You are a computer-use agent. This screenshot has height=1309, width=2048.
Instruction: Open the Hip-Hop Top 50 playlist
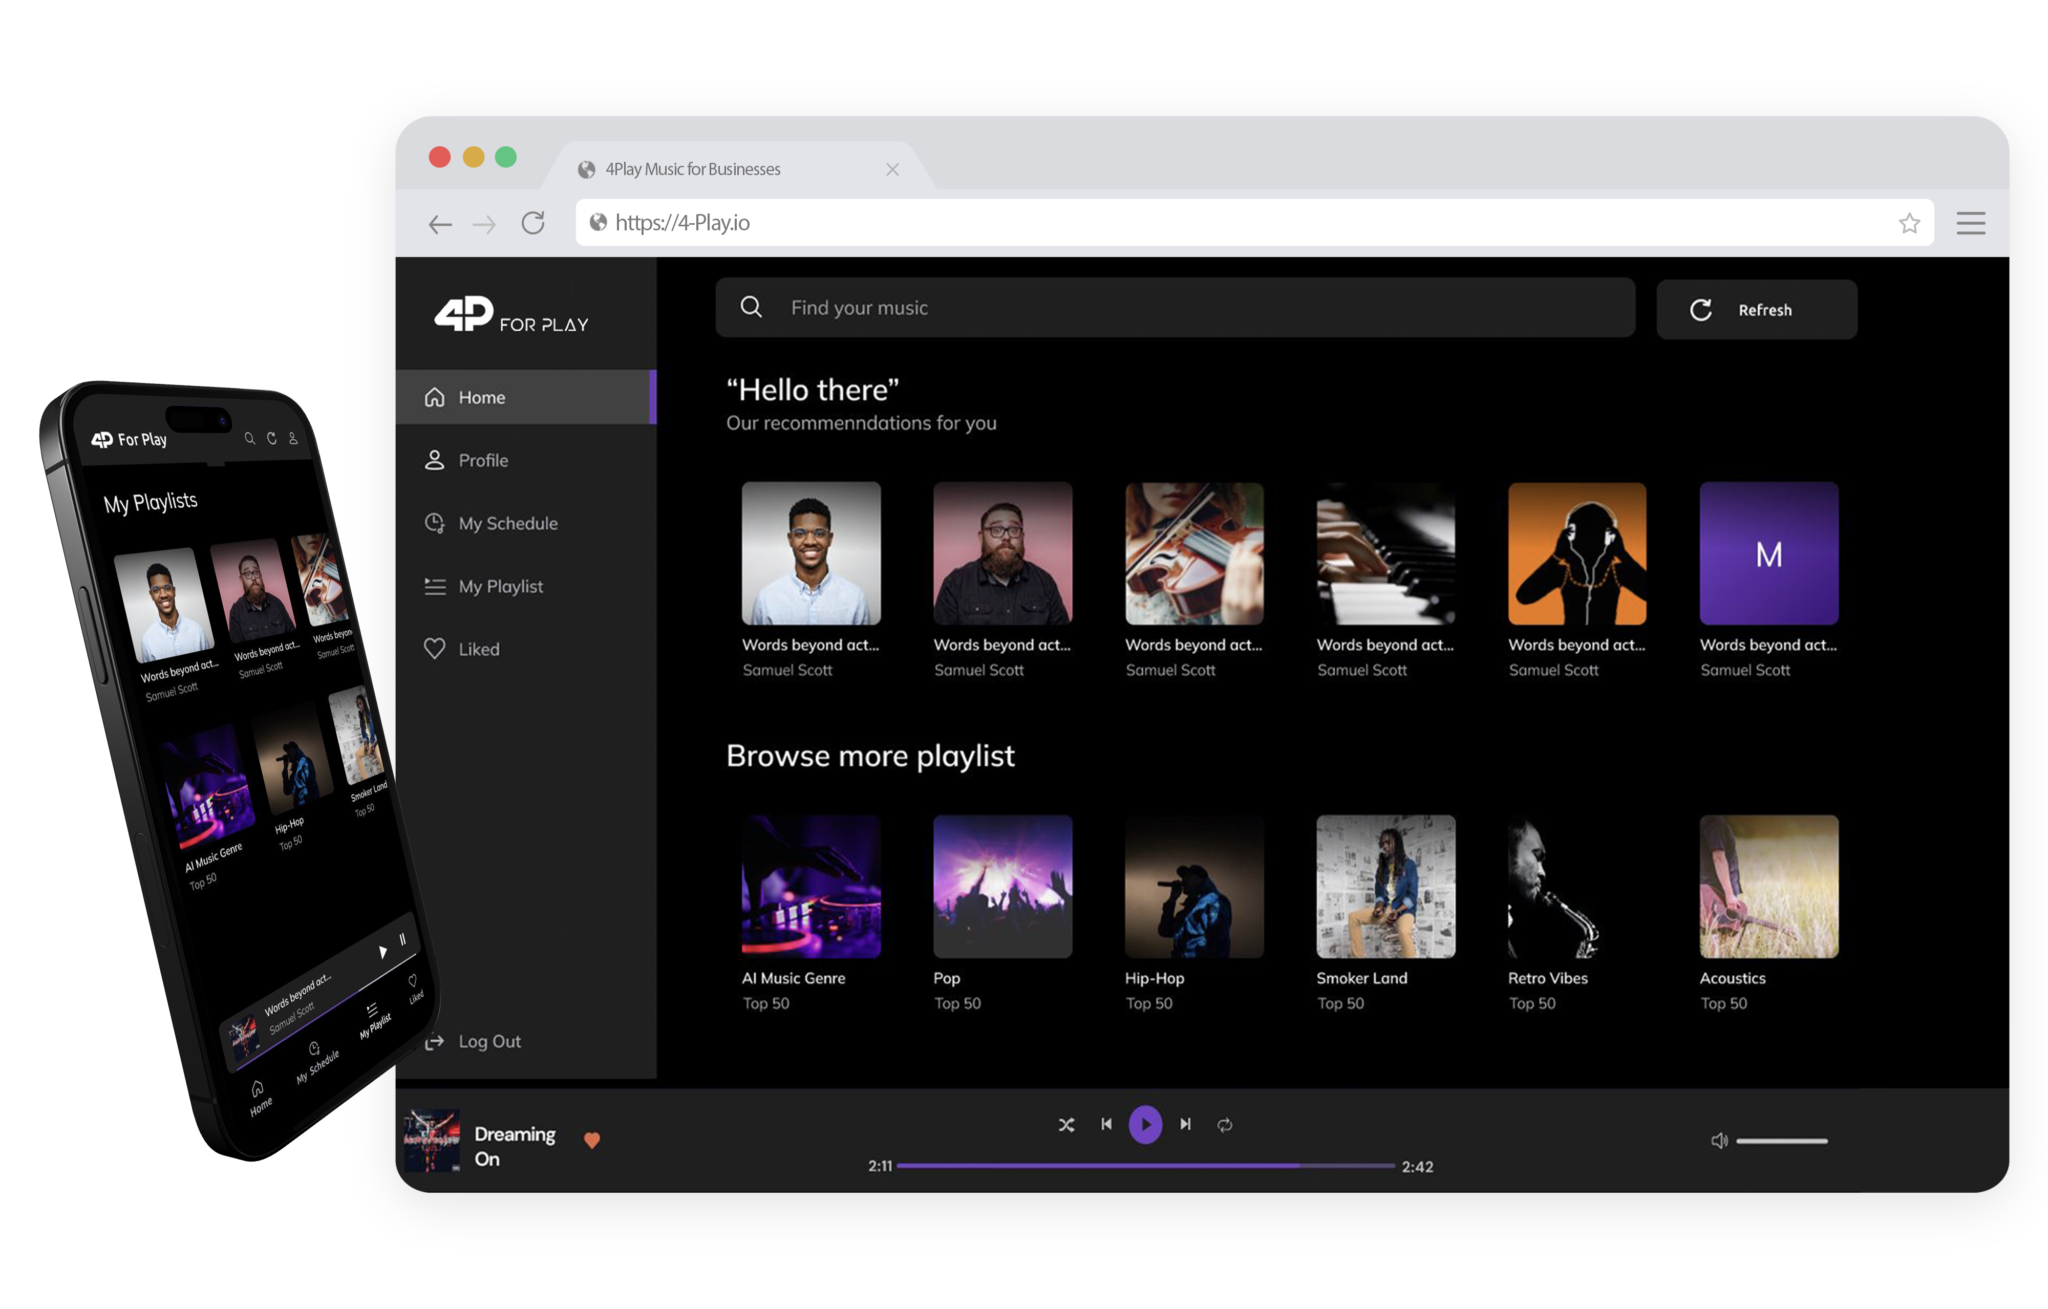click(x=1194, y=887)
